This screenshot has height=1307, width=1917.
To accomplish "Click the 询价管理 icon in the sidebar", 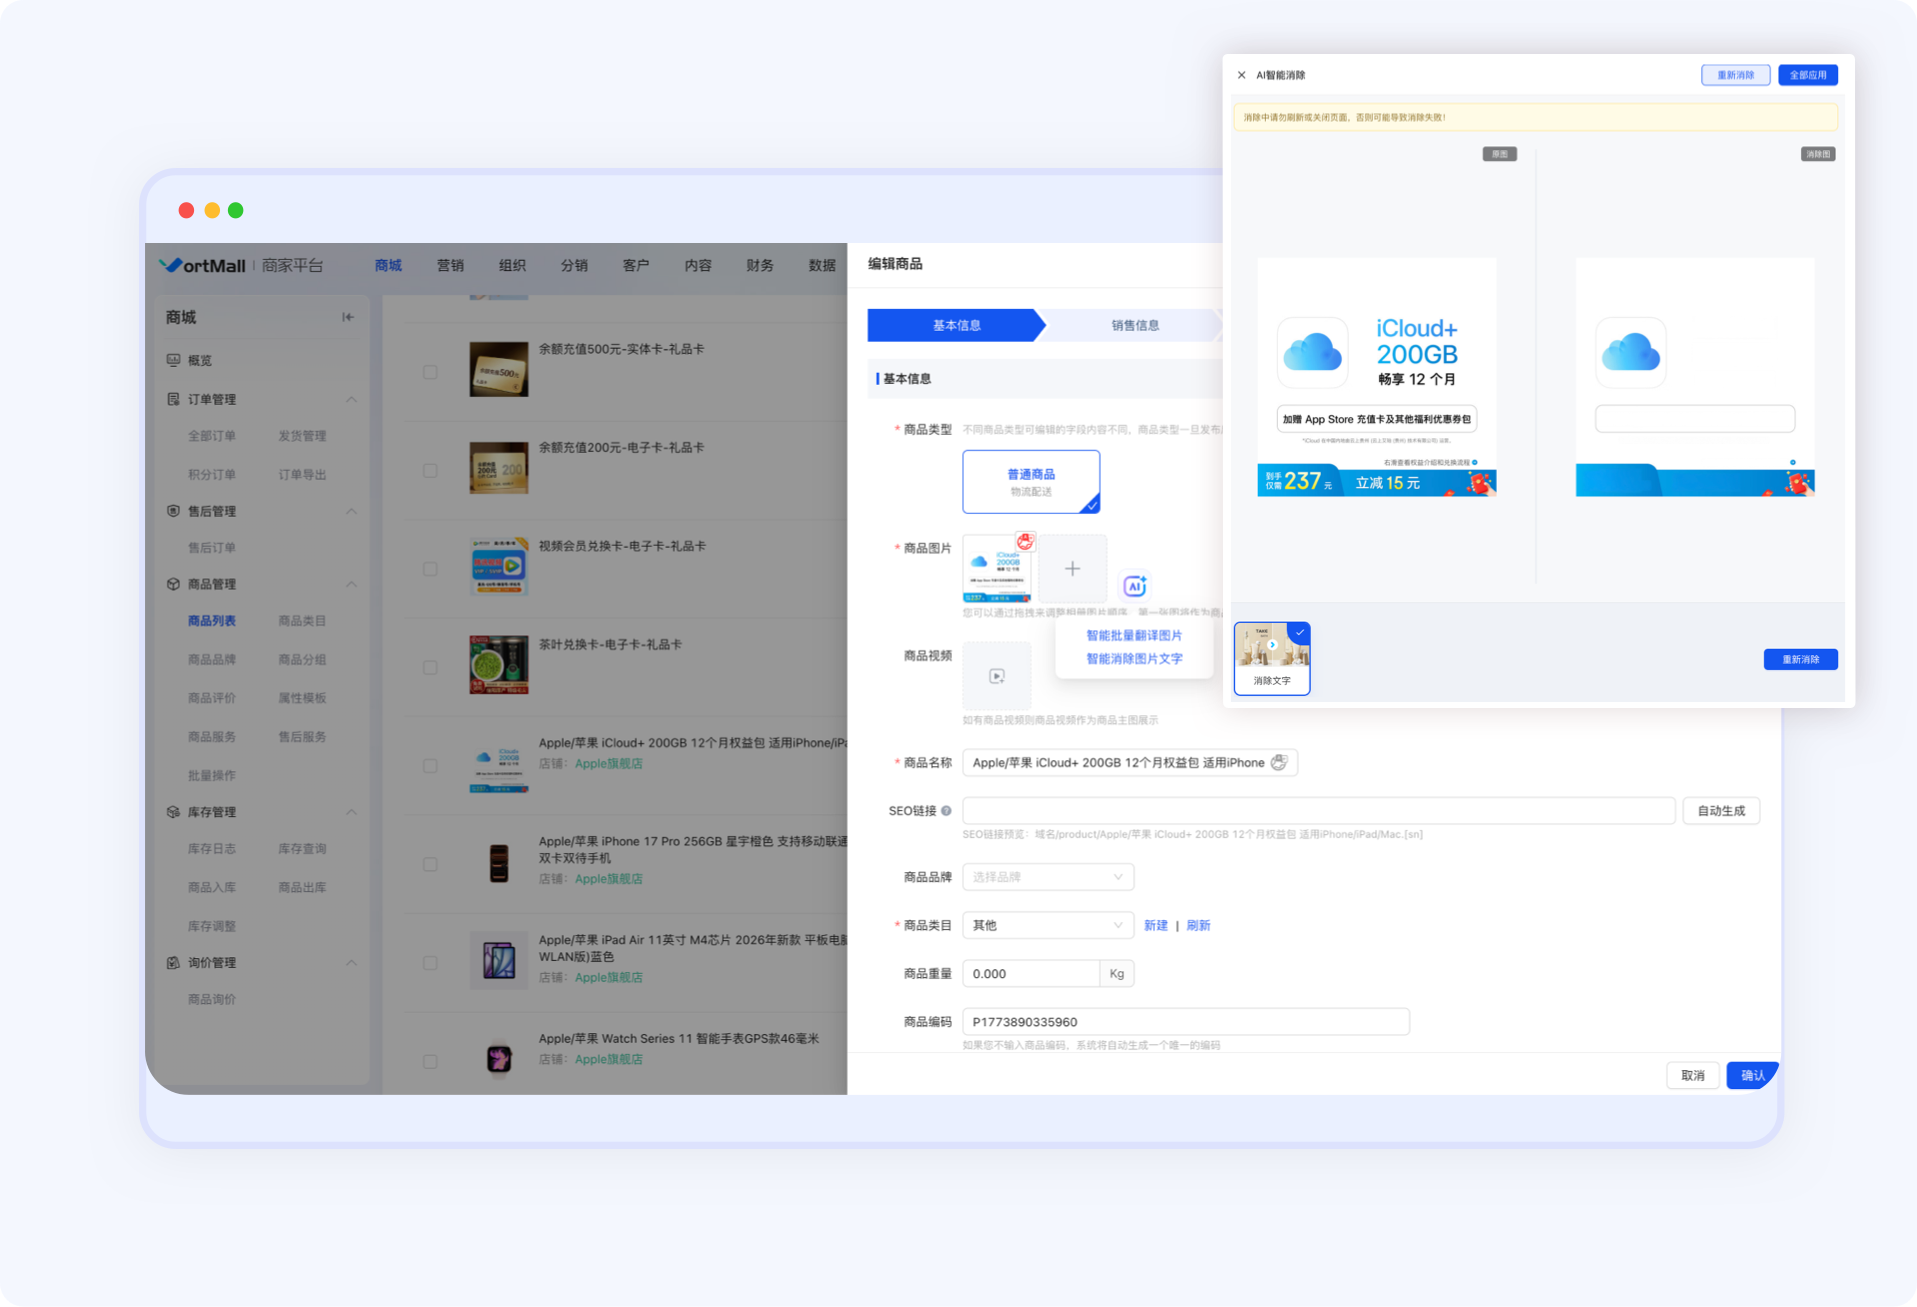I will [173, 963].
